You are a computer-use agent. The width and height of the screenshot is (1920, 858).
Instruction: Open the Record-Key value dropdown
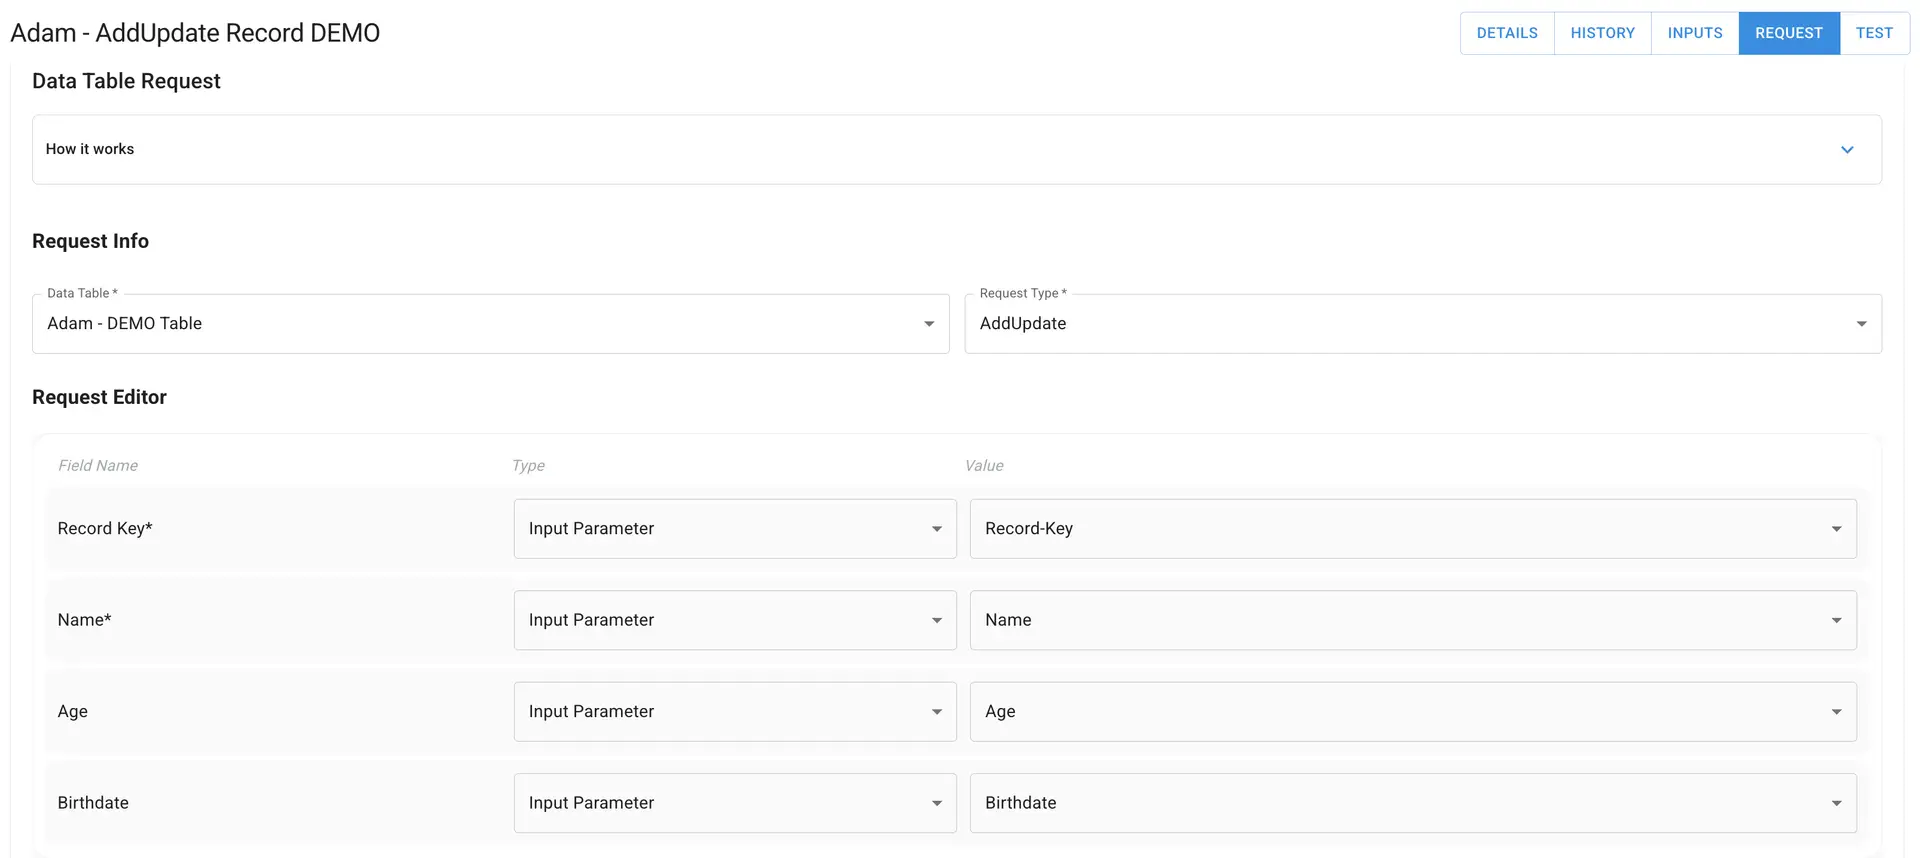coord(1413,529)
